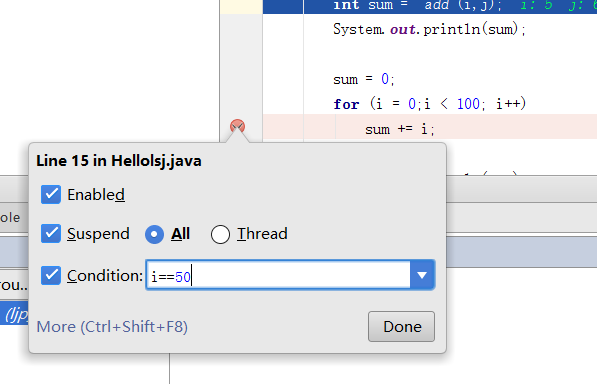Open More (Ctrl+Shift+F8) breakpoint settings
This screenshot has height=384, width=597.
point(112,327)
